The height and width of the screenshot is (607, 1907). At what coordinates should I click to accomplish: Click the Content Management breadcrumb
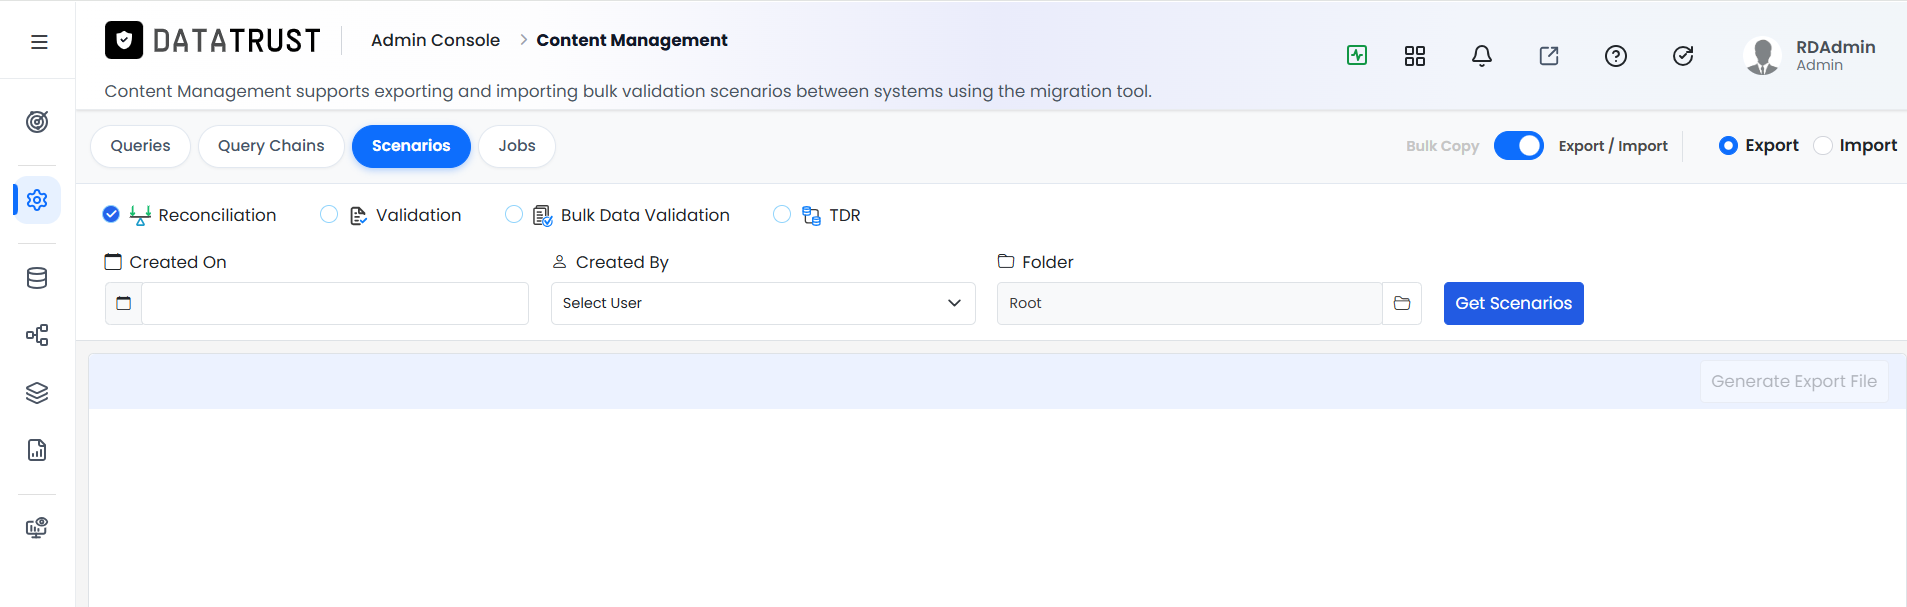[x=632, y=40]
